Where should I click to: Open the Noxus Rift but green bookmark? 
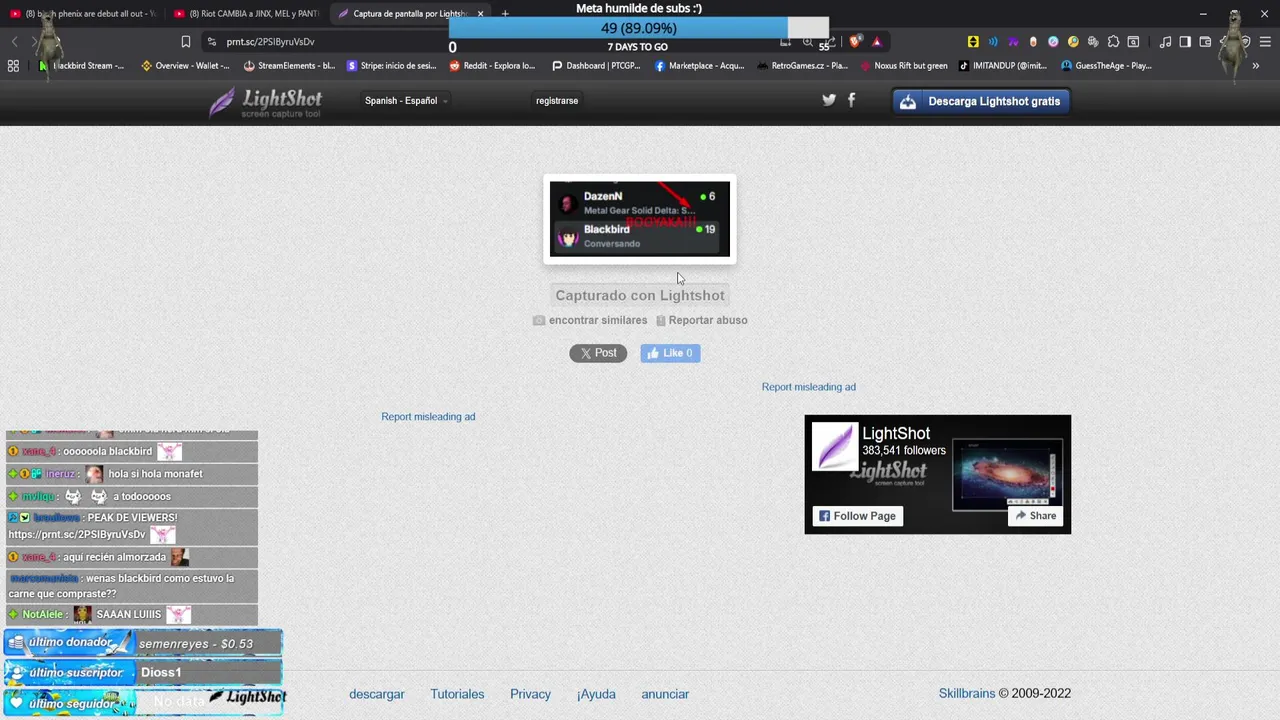903,66
